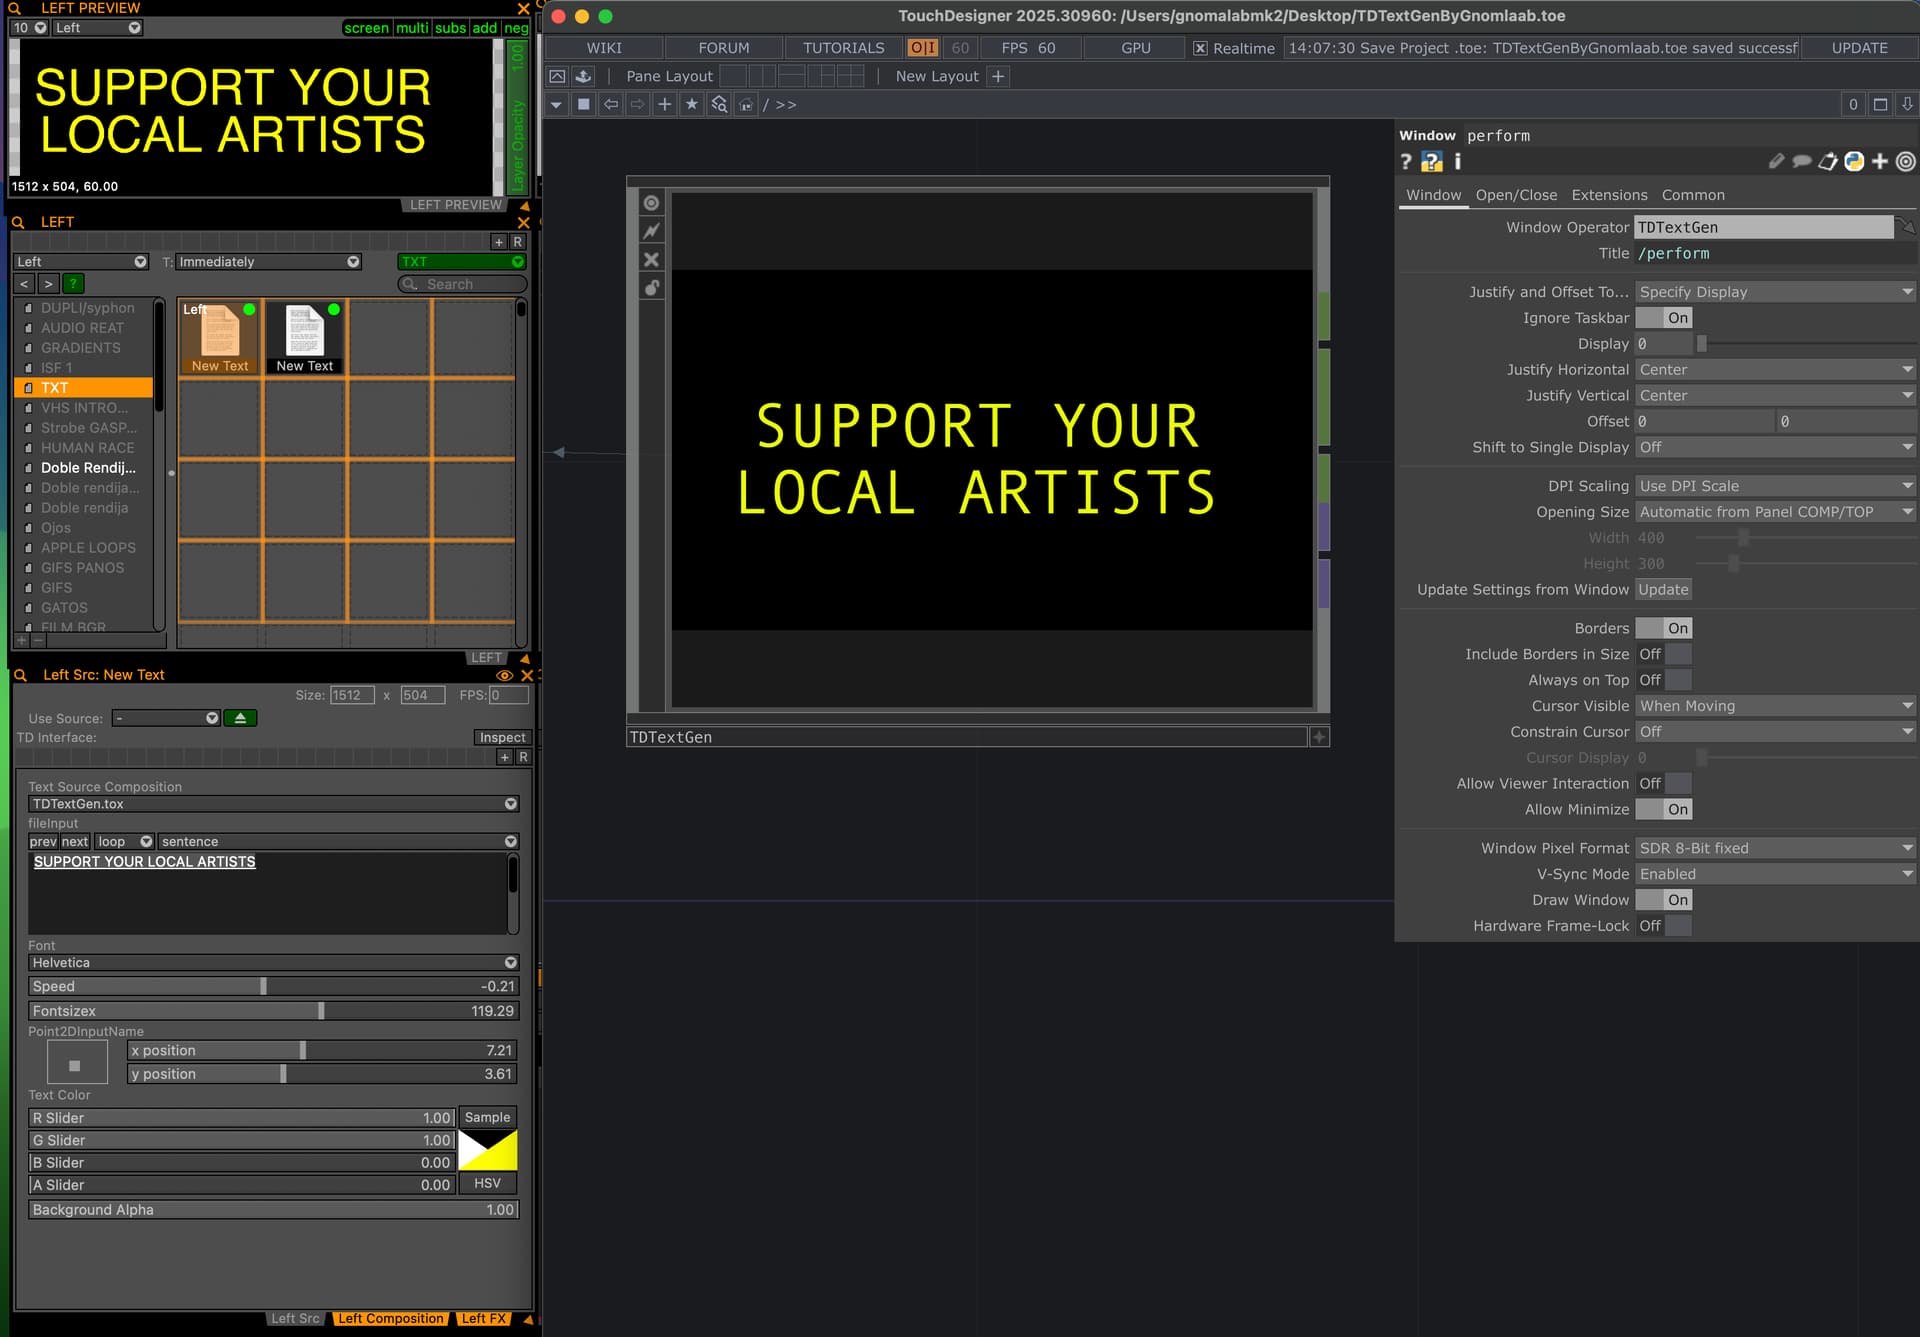Open the Justify Horizontal dropdown
Screen dimensions: 1920x1337
click(x=1775, y=369)
